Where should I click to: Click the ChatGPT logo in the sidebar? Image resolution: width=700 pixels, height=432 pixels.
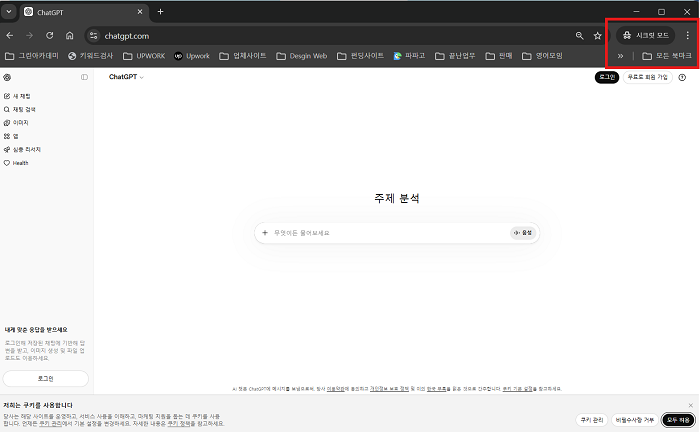click(x=7, y=77)
